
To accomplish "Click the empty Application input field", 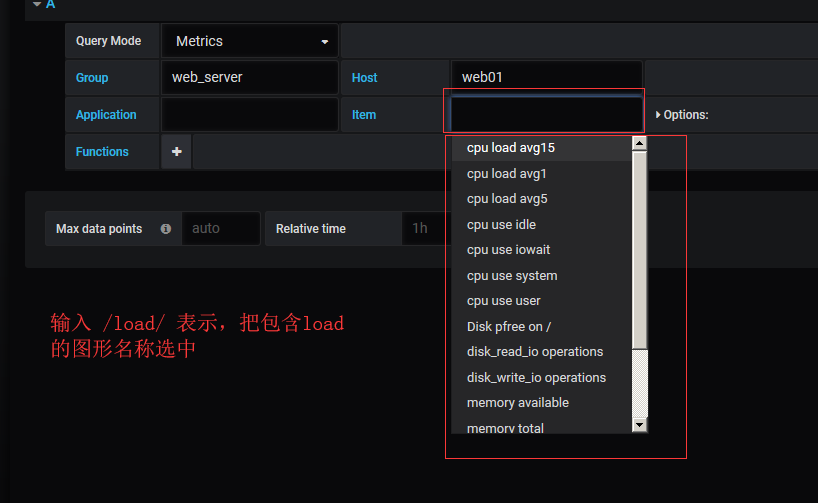I will click(x=249, y=115).
